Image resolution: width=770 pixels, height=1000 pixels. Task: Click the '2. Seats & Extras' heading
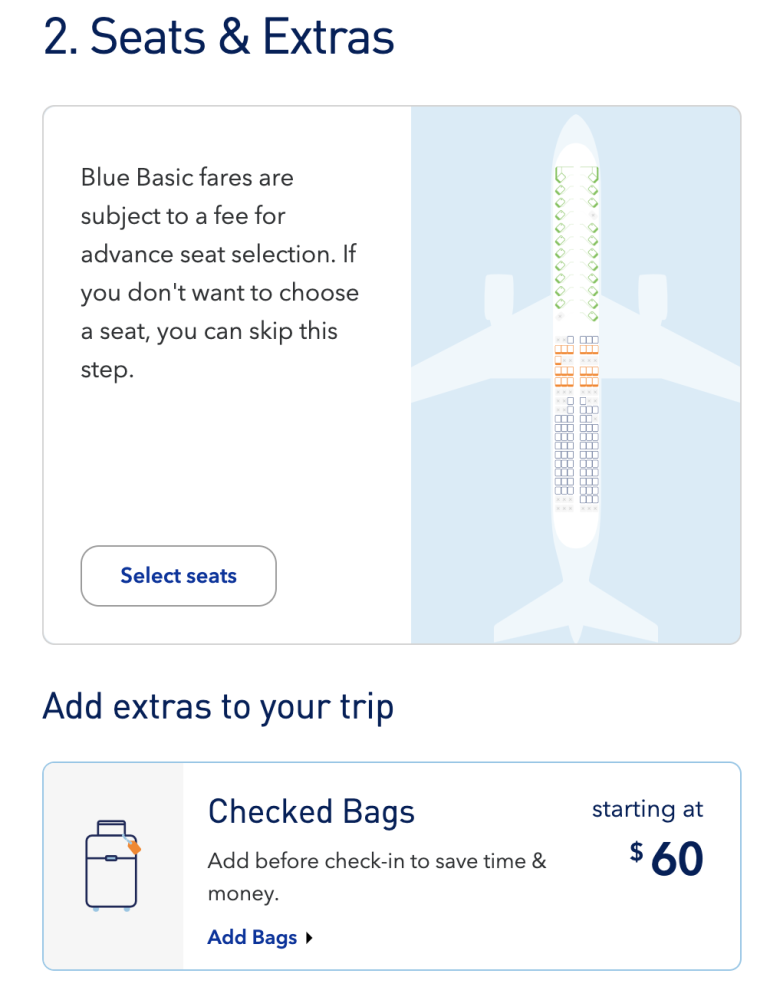[219, 36]
